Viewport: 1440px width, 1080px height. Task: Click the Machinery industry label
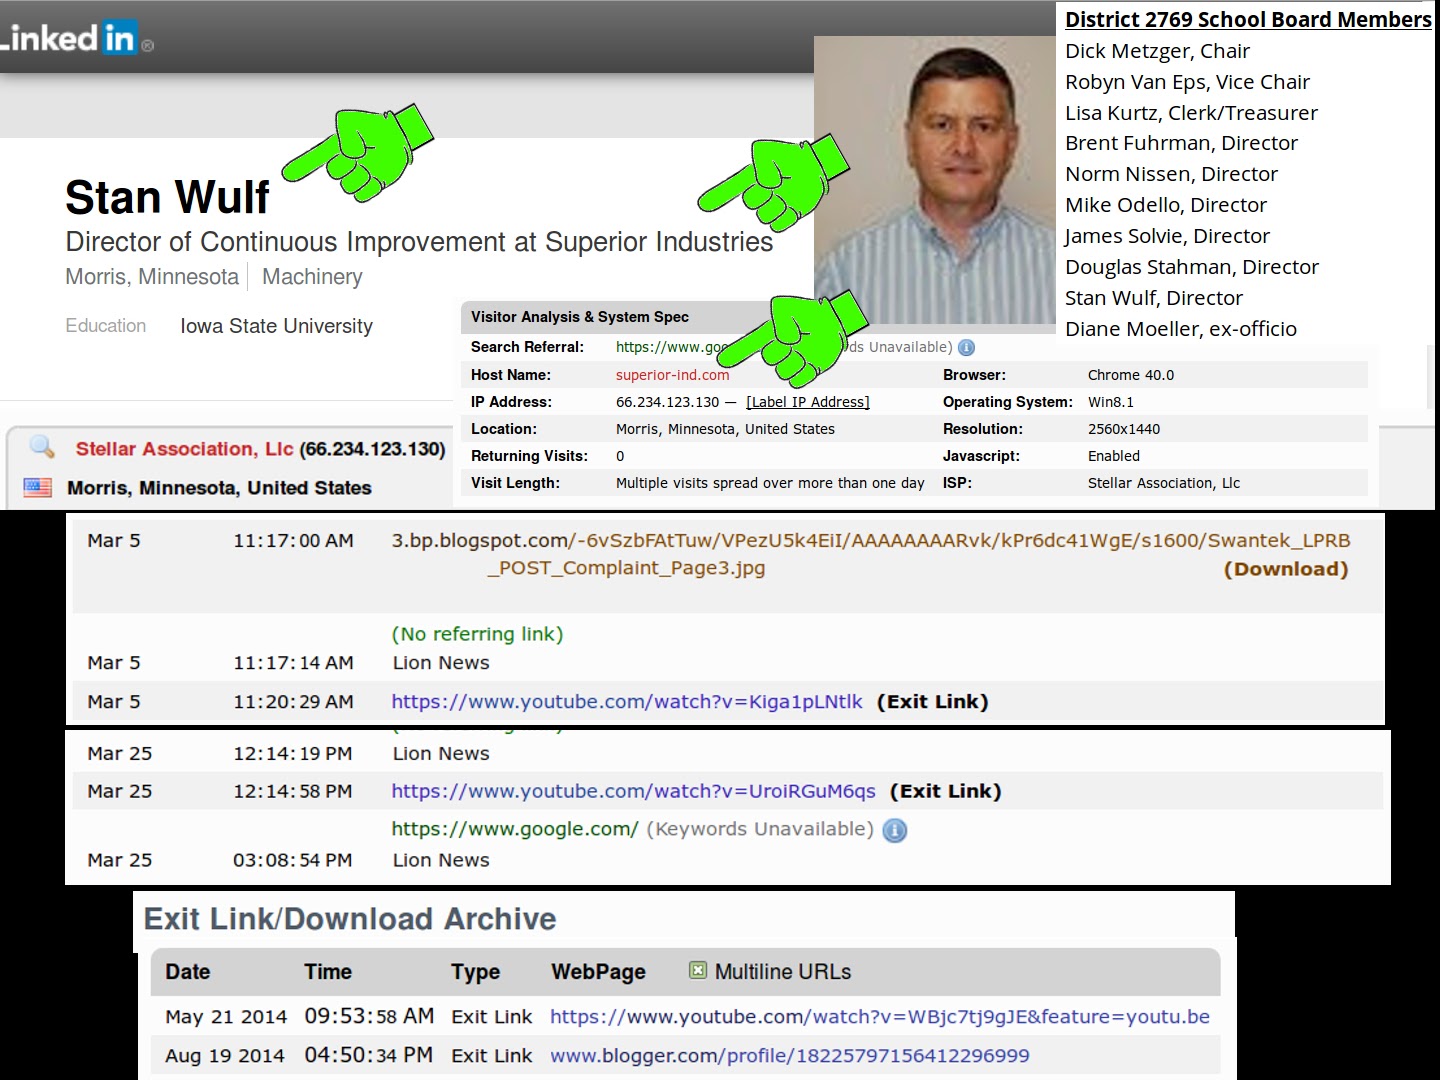(x=312, y=277)
